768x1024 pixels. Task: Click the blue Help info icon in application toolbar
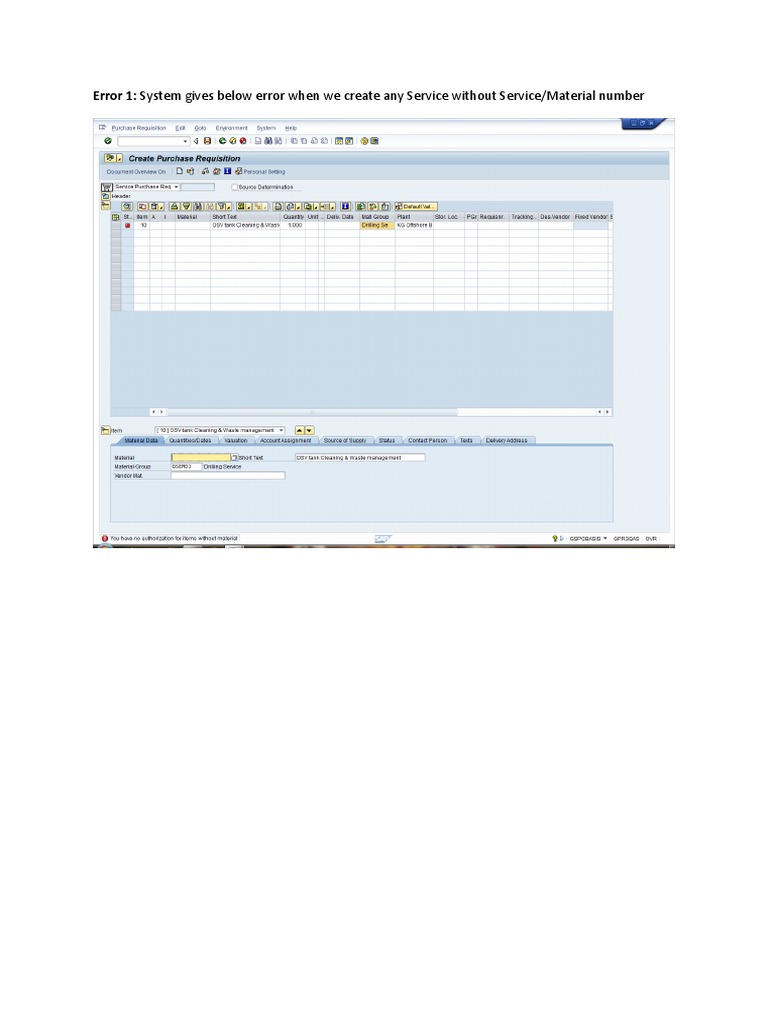pyautogui.click(x=227, y=171)
